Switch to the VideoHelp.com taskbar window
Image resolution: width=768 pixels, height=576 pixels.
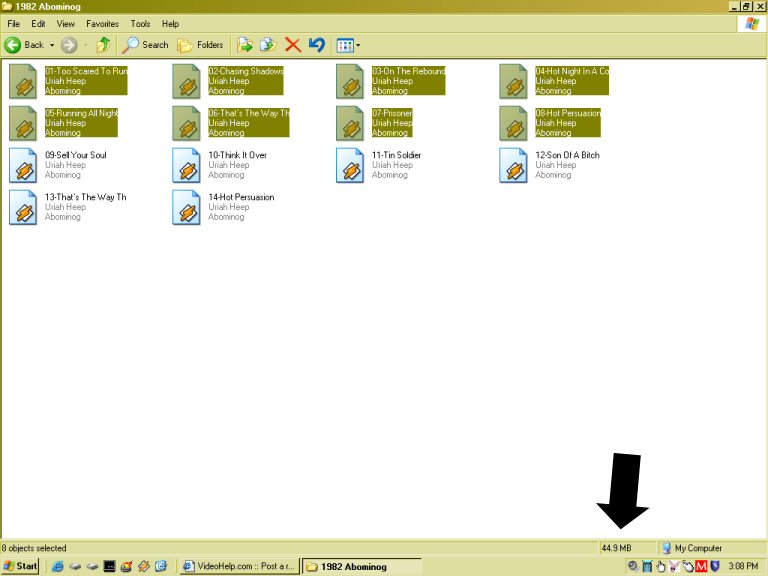click(x=239, y=566)
